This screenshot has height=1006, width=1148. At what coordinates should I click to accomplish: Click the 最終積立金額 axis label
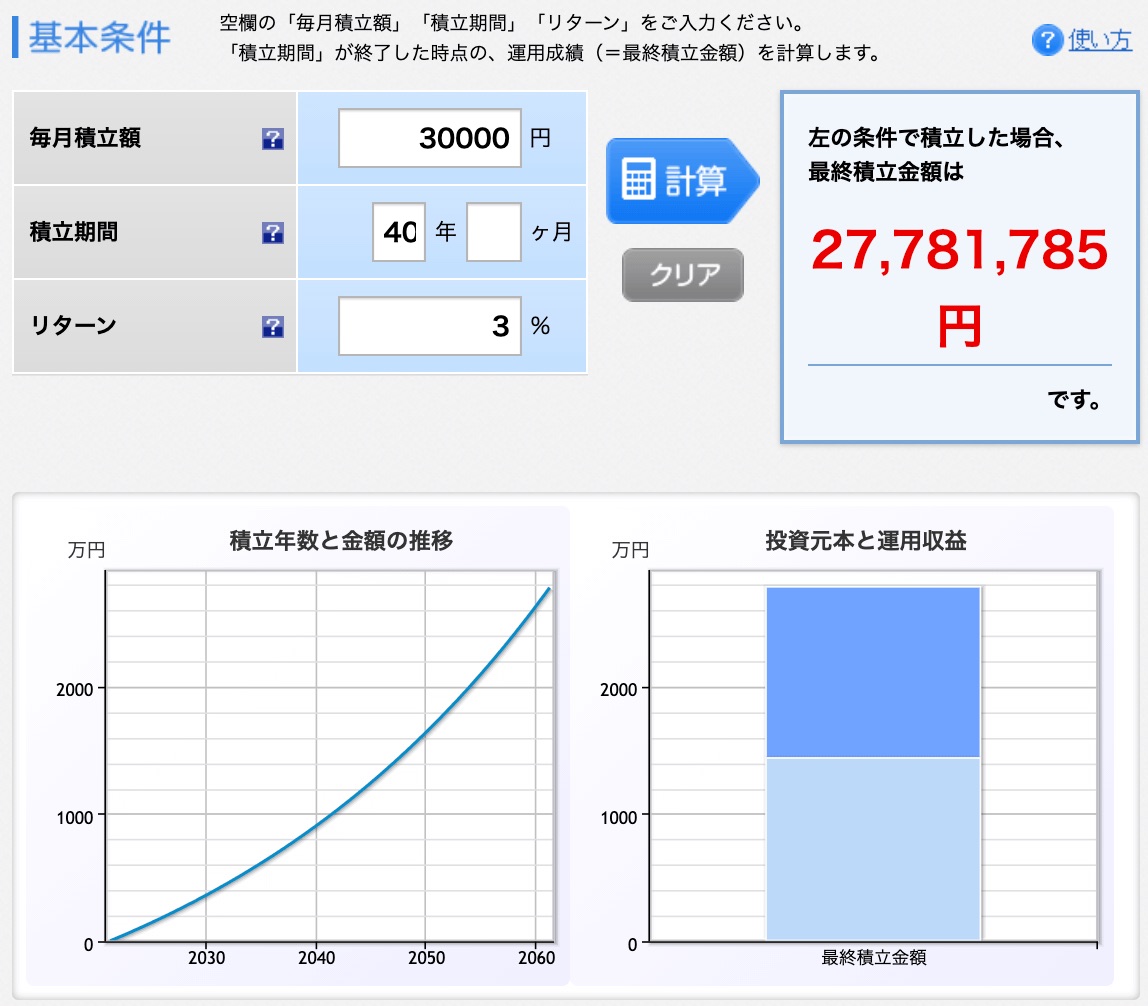(873, 958)
